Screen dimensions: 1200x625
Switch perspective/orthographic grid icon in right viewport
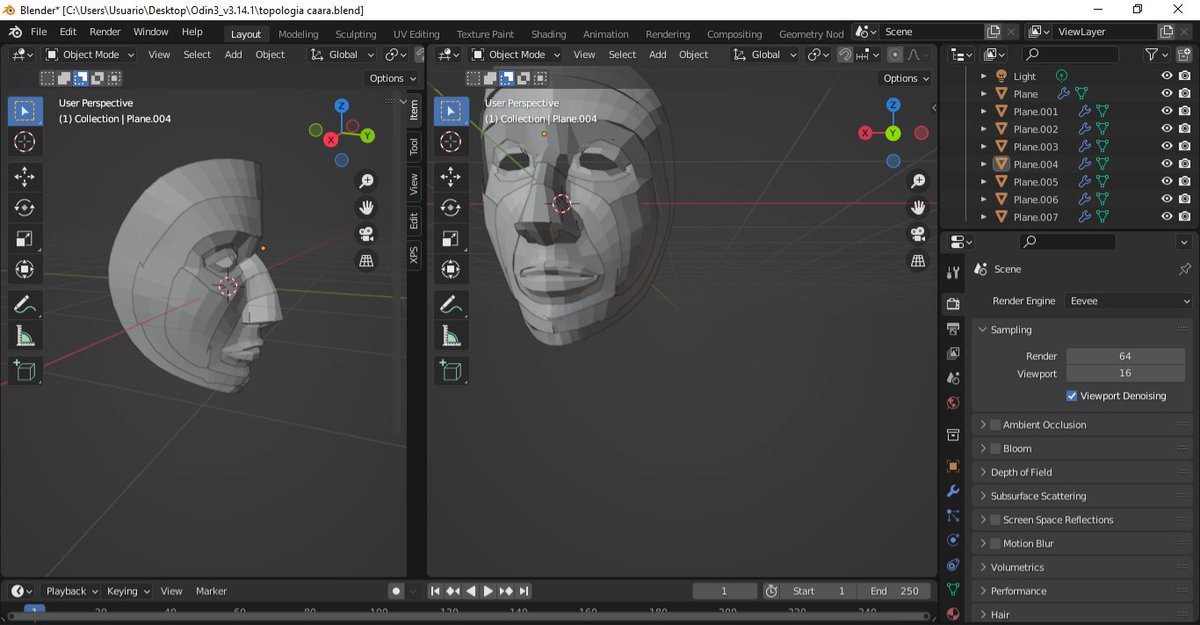coord(918,261)
